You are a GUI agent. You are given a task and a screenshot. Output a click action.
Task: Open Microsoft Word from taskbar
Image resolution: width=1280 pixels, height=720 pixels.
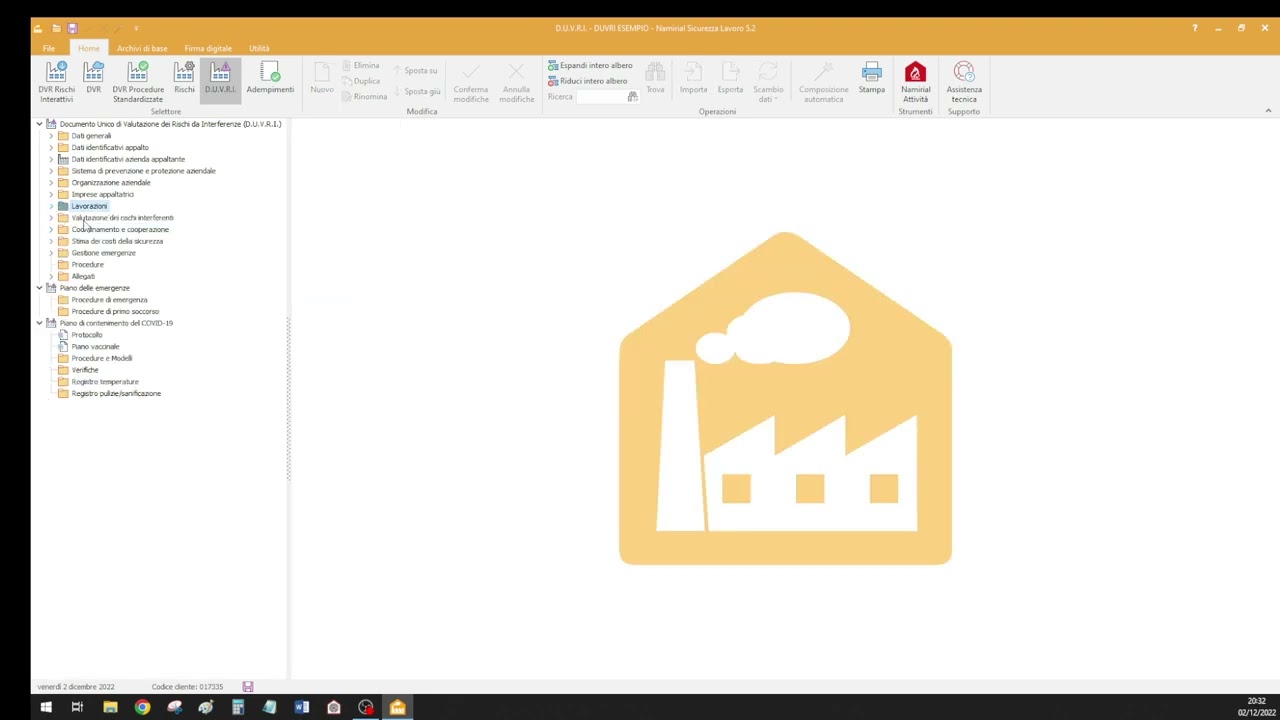(302, 707)
